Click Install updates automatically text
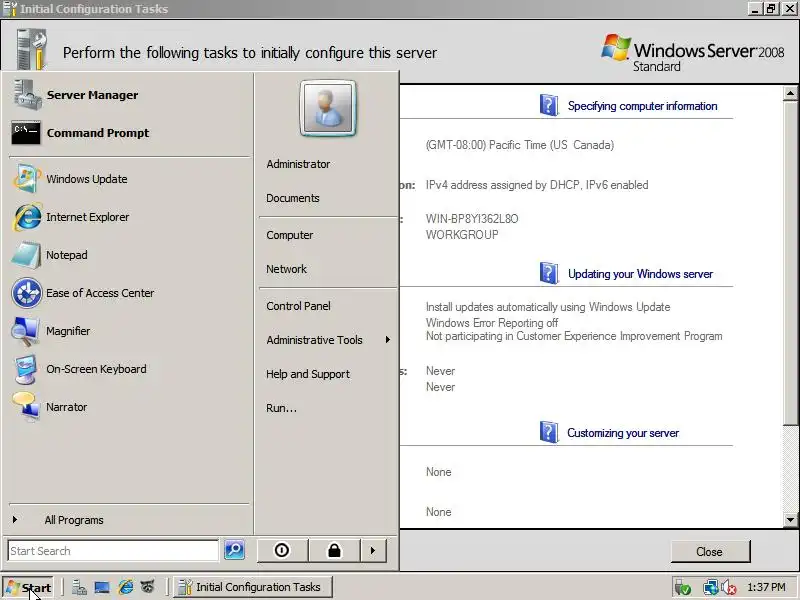The width and height of the screenshot is (800, 600). tap(548, 307)
